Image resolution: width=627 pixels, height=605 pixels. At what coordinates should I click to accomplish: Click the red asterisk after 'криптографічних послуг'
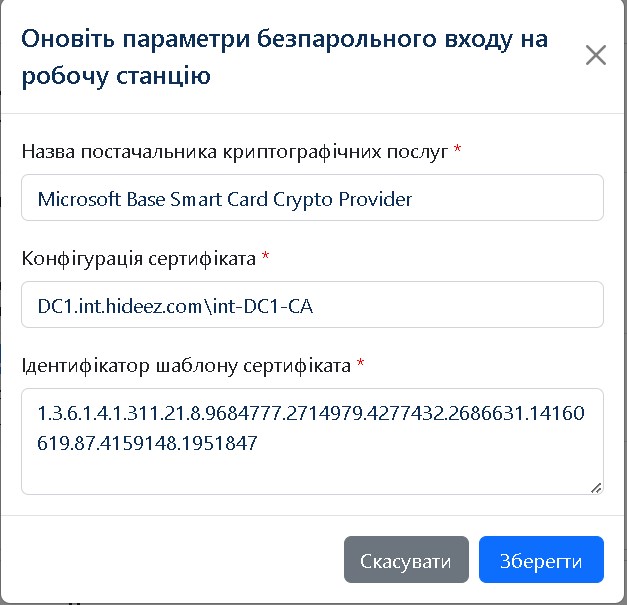click(458, 151)
